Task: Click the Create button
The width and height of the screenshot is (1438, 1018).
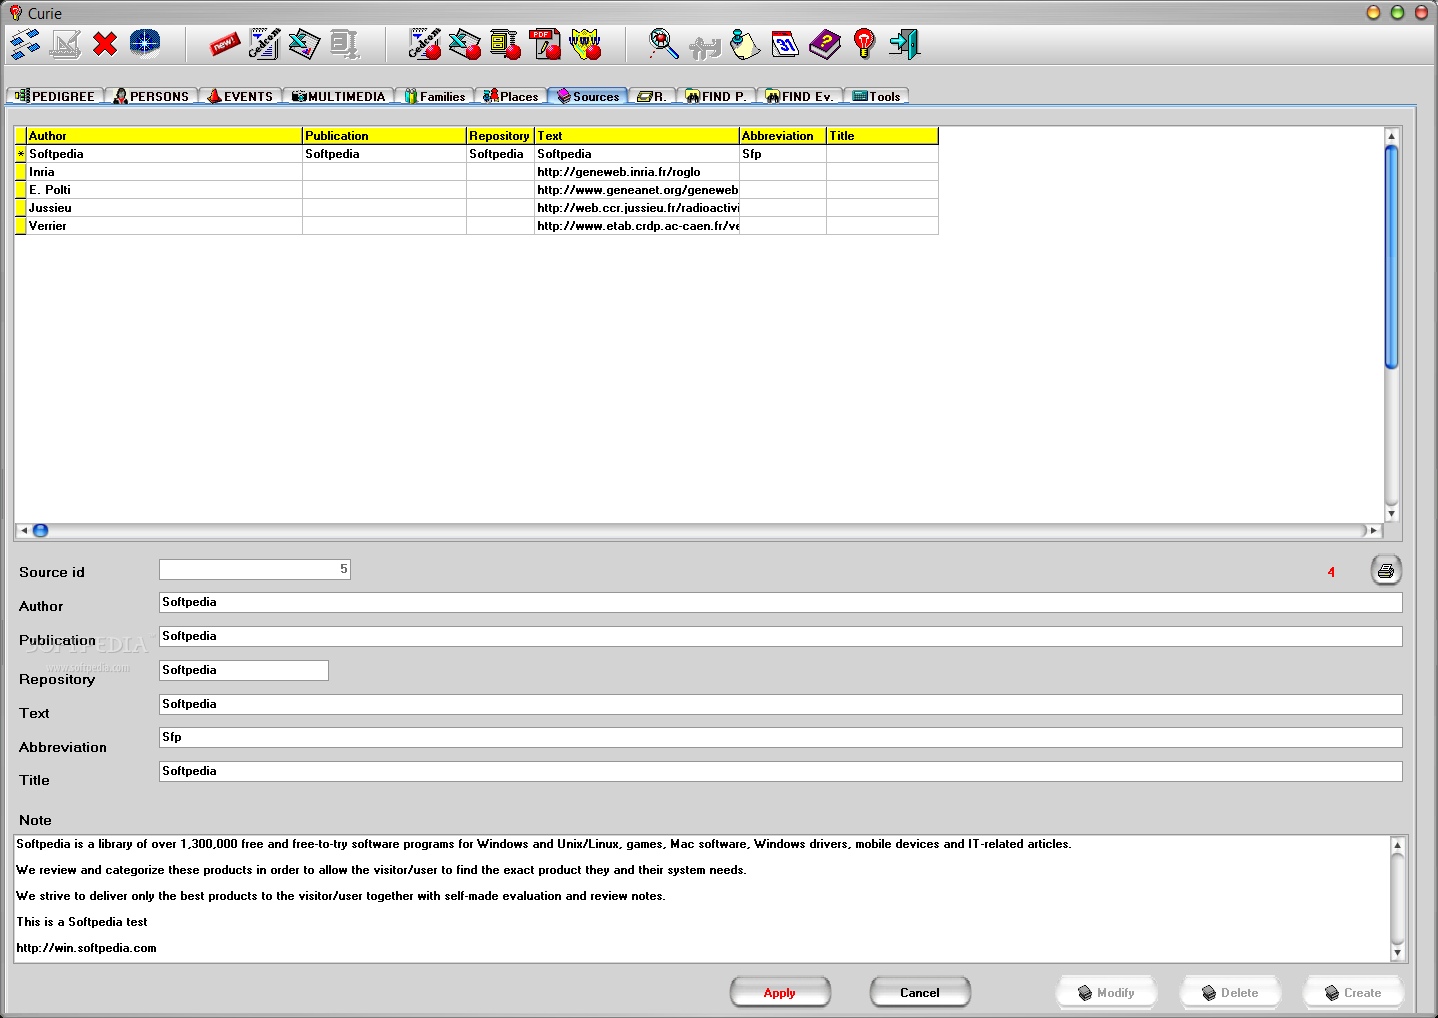Action: [1353, 992]
